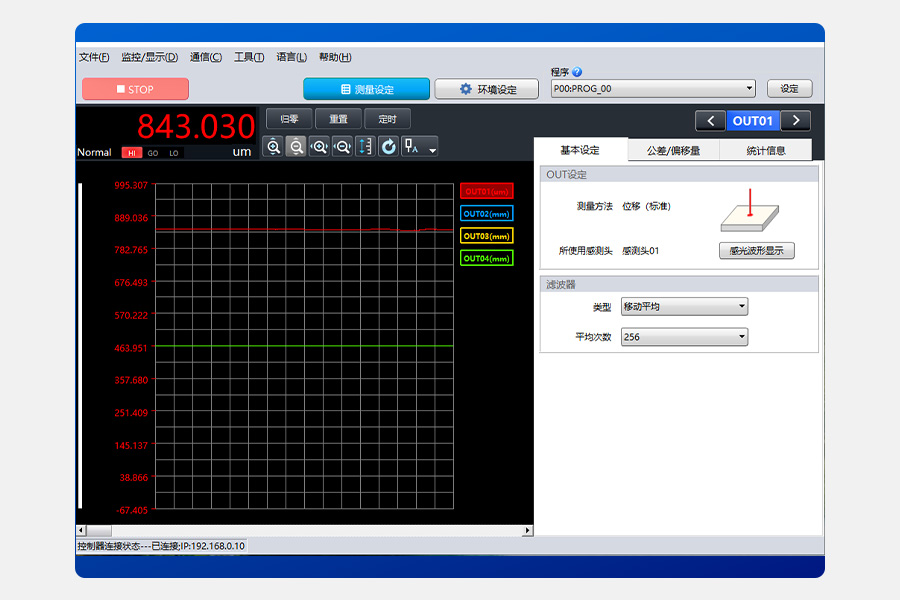900x600 pixels.
Task: Switch to the 基本设定 tab
Action: pyautogui.click(x=580, y=150)
